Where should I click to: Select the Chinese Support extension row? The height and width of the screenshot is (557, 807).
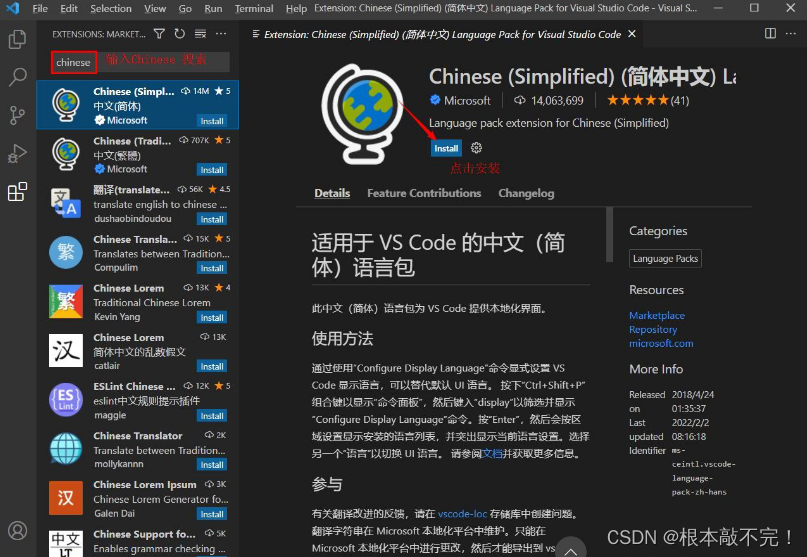pos(137,542)
